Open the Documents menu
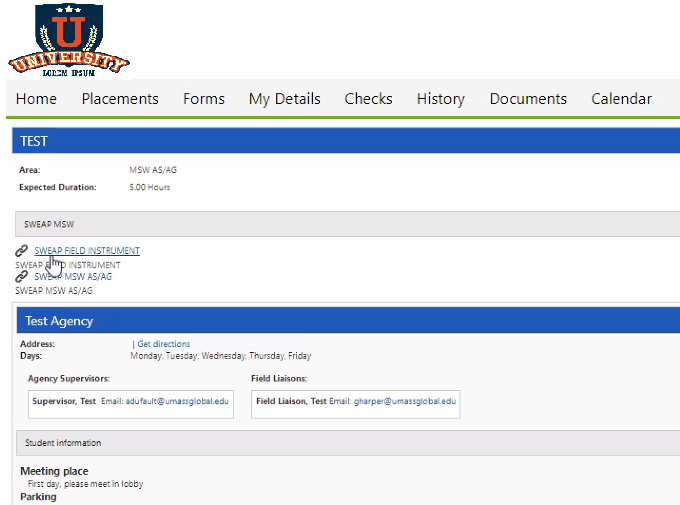Viewport: 680px width, 505px height. 528,99
